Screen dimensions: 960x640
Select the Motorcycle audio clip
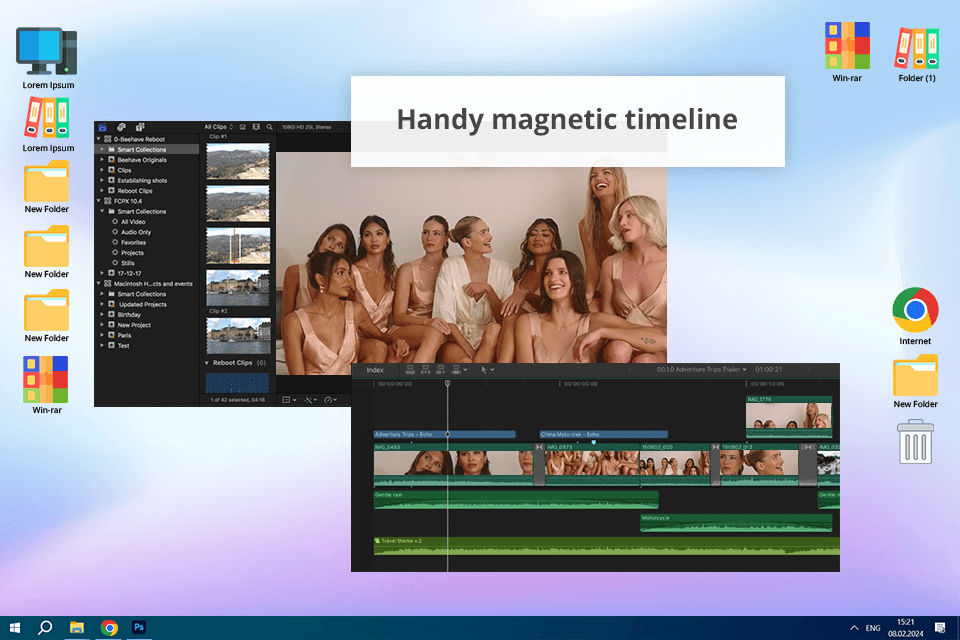[x=736, y=522]
